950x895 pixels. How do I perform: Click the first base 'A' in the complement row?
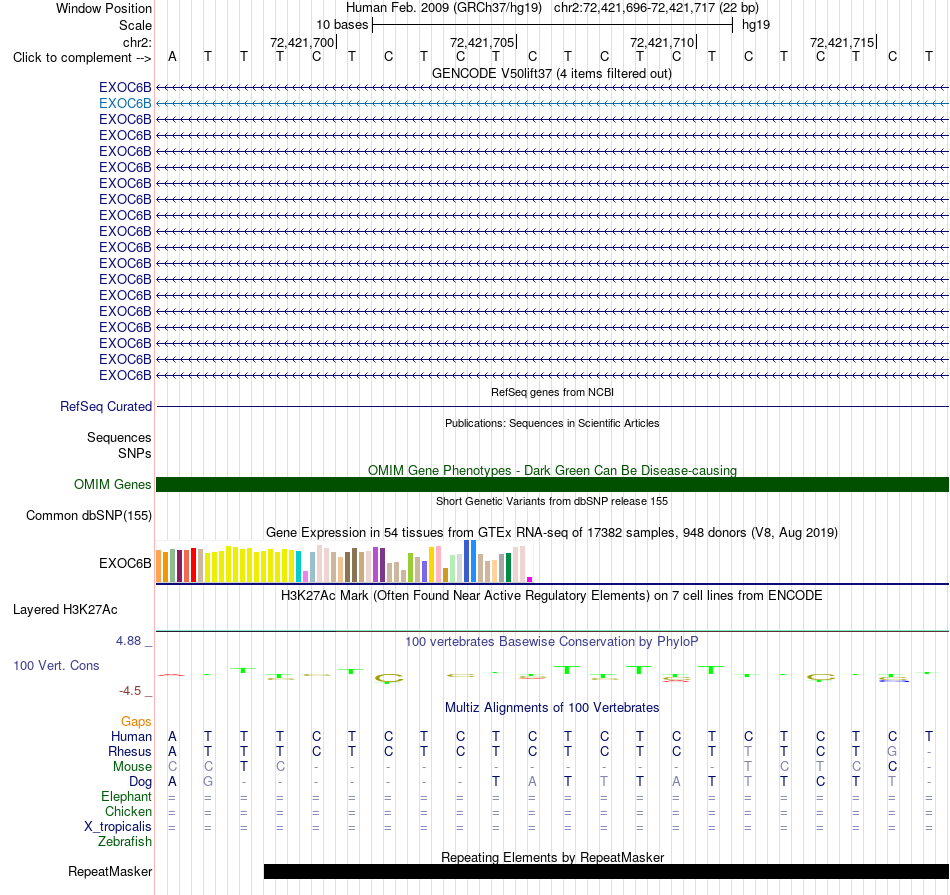(x=172, y=57)
